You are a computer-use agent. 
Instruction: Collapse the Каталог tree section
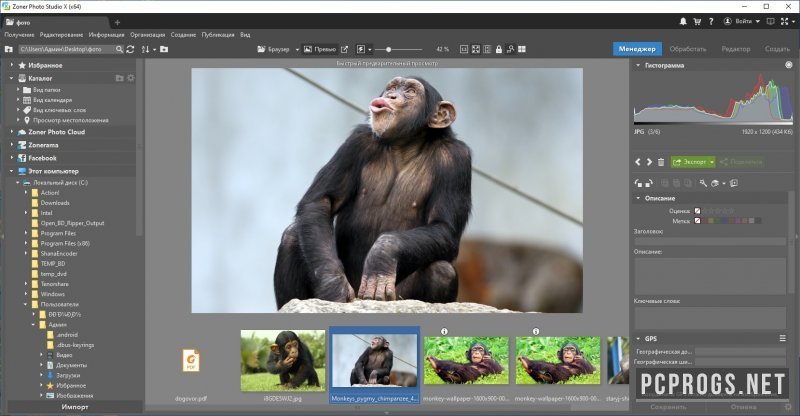[x=12, y=78]
